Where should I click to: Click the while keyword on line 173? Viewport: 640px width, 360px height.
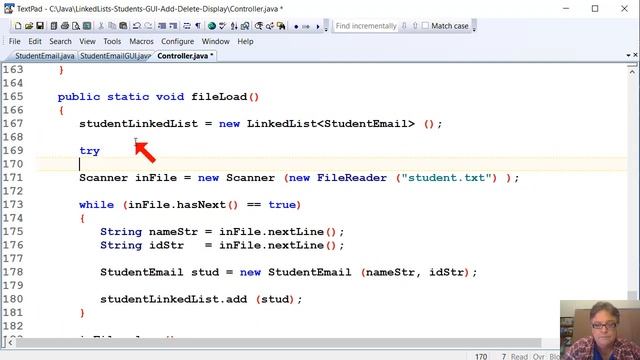96,205
